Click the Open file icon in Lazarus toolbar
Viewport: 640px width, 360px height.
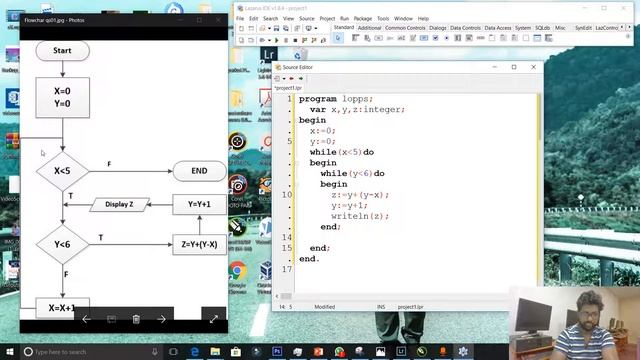pyautogui.click(x=262, y=28)
